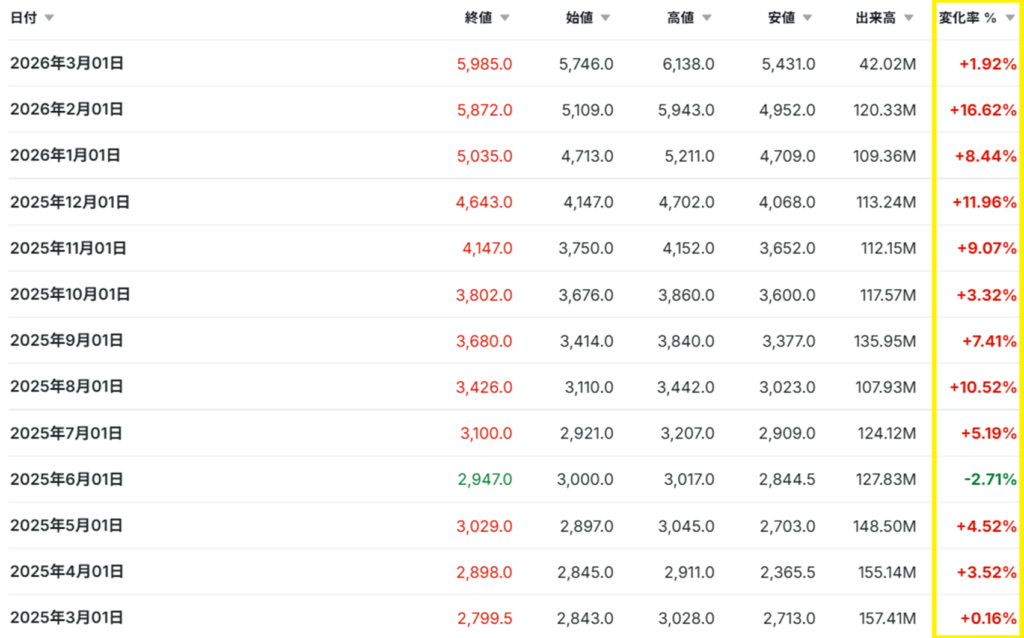Click the 2026年3月01日 date row
Screen dimensions: 1024x638
coord(67,63)
